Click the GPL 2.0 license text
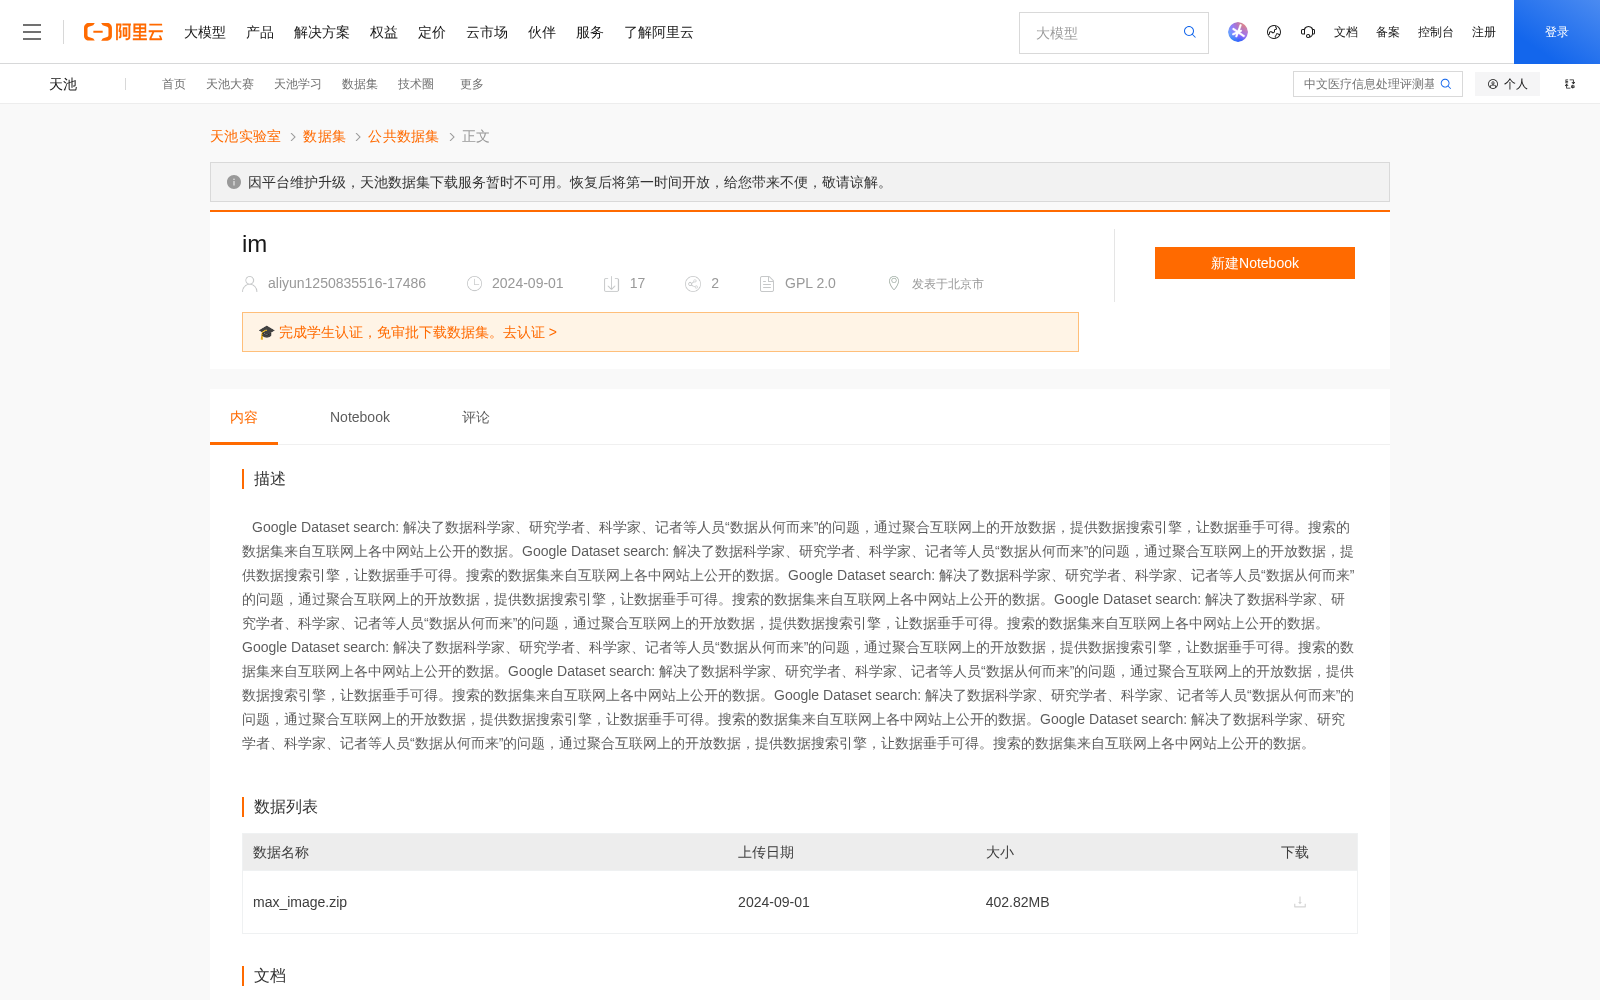 pos(810,283)
